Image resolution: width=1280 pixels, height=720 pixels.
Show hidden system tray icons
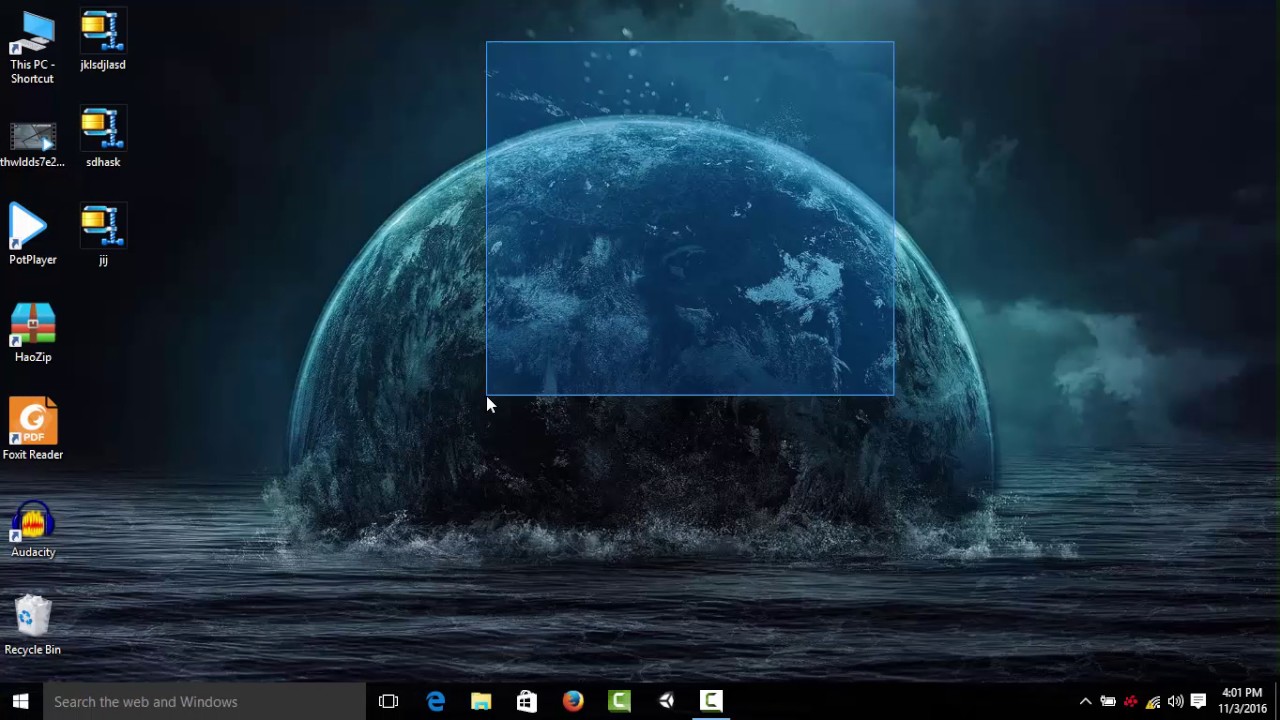click(x=1085, y=701)
